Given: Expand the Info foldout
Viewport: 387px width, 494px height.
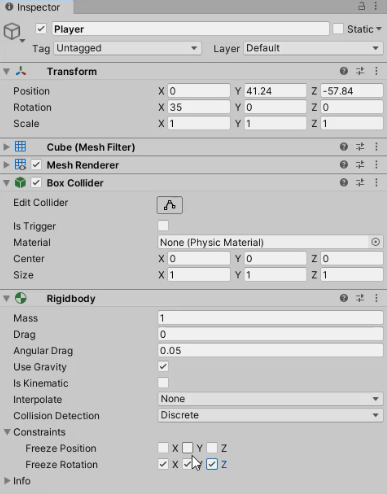Looking at the screenshot, I should pyautogui.click(x=7, y=480).
